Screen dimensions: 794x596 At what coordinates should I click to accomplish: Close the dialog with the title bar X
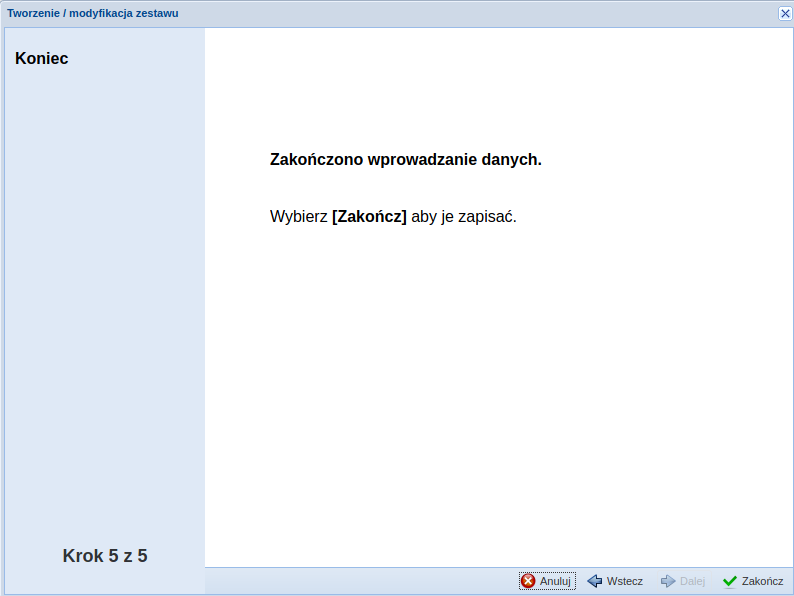click(x=785, y=13)
